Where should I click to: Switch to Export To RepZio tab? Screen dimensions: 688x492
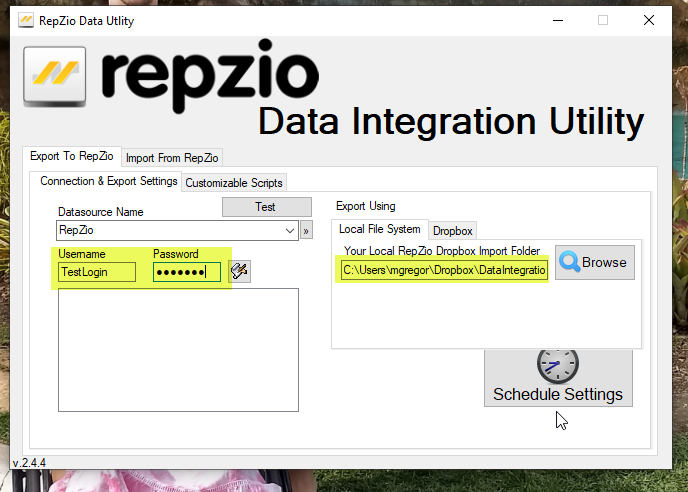click(72, 156)
